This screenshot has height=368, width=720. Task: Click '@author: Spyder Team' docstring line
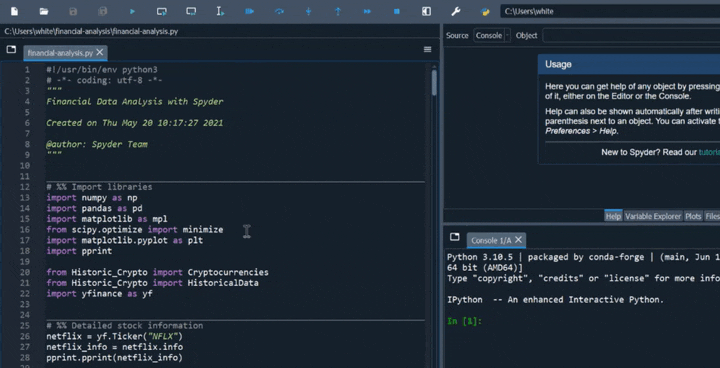(97, 144)
